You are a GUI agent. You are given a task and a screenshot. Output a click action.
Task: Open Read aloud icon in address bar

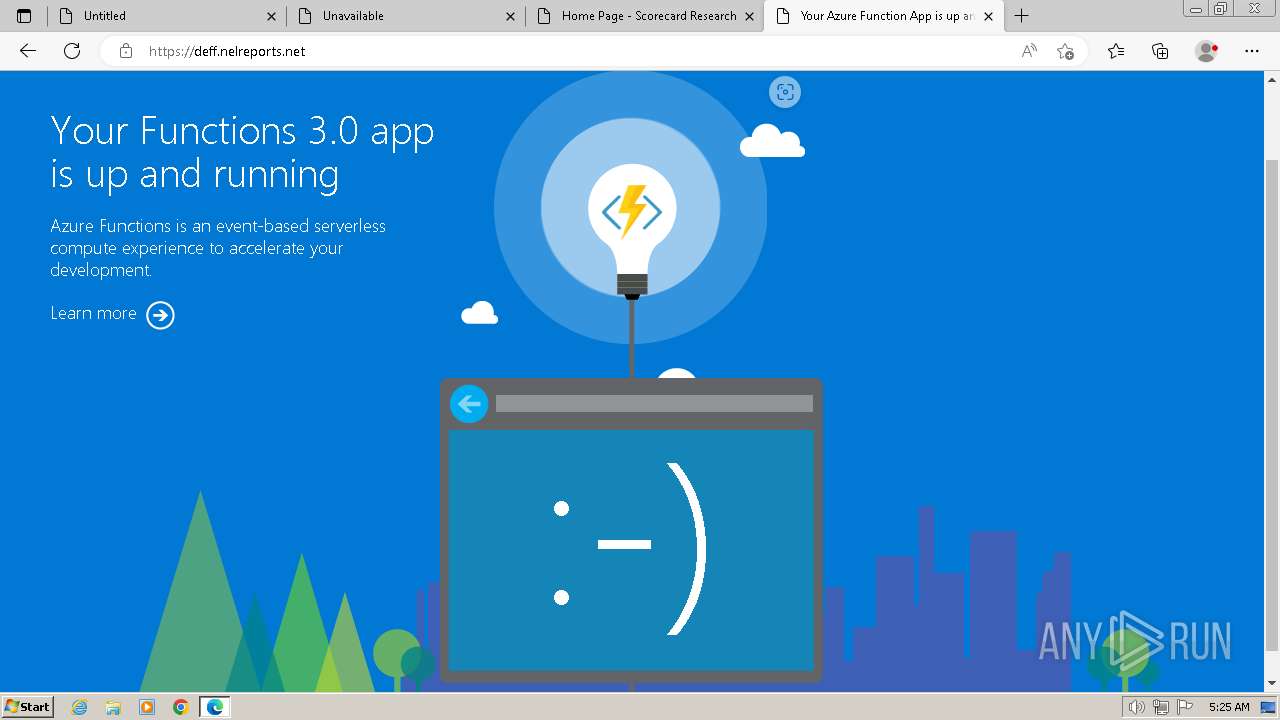[x=1029, y=51]
